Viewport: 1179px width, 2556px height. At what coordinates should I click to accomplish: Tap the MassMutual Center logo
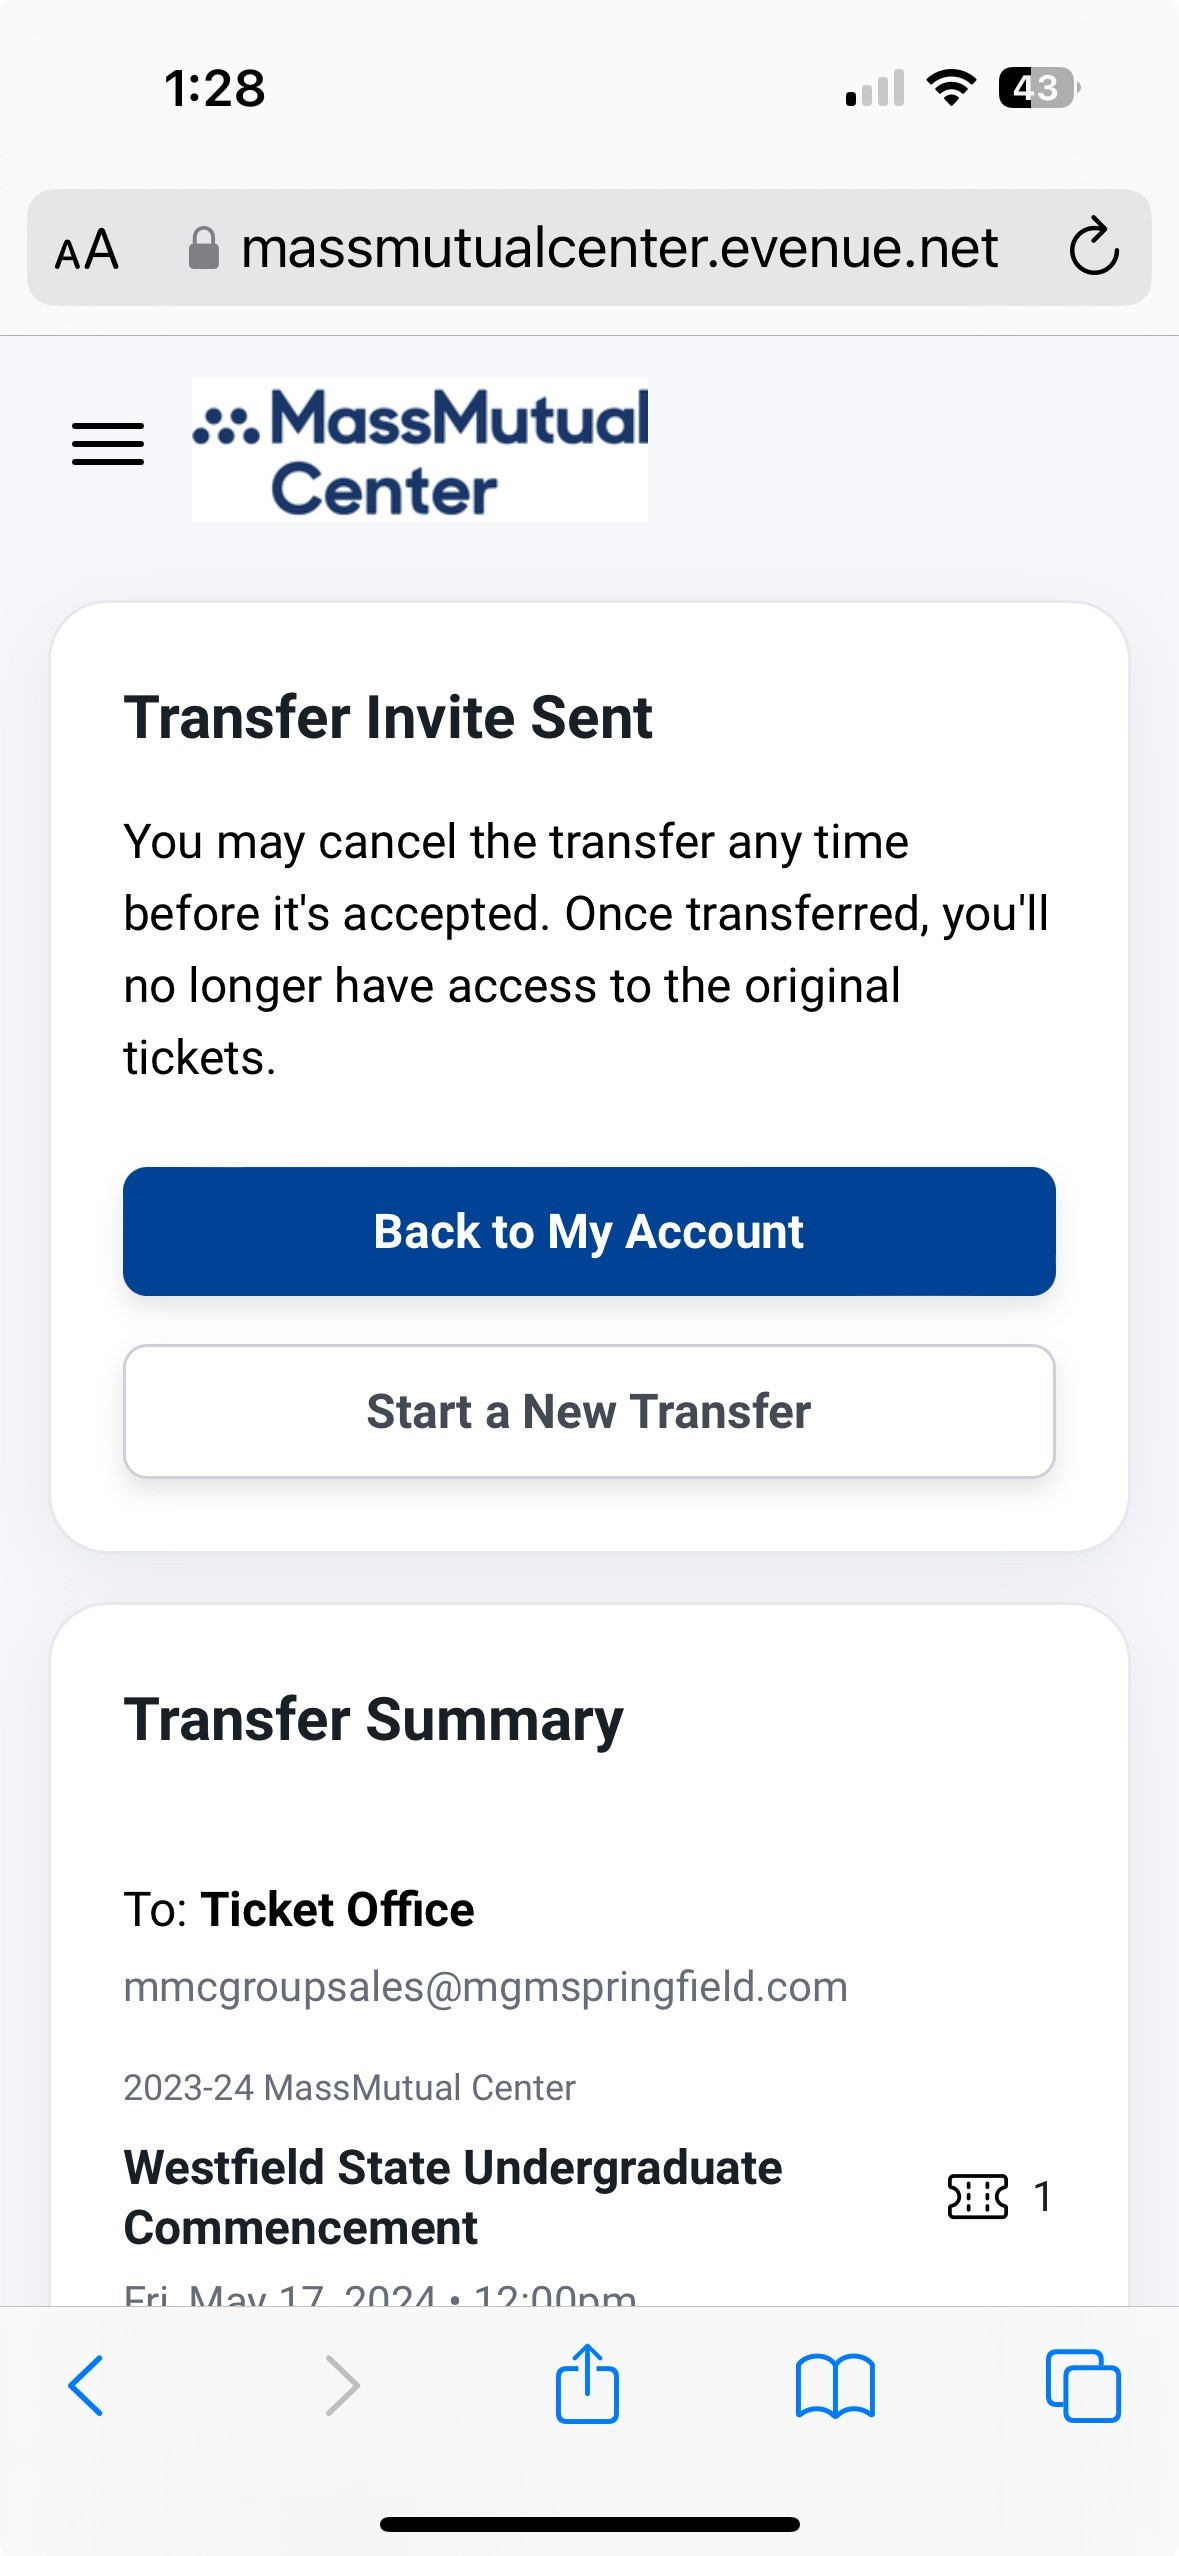(x=420, y=450)
